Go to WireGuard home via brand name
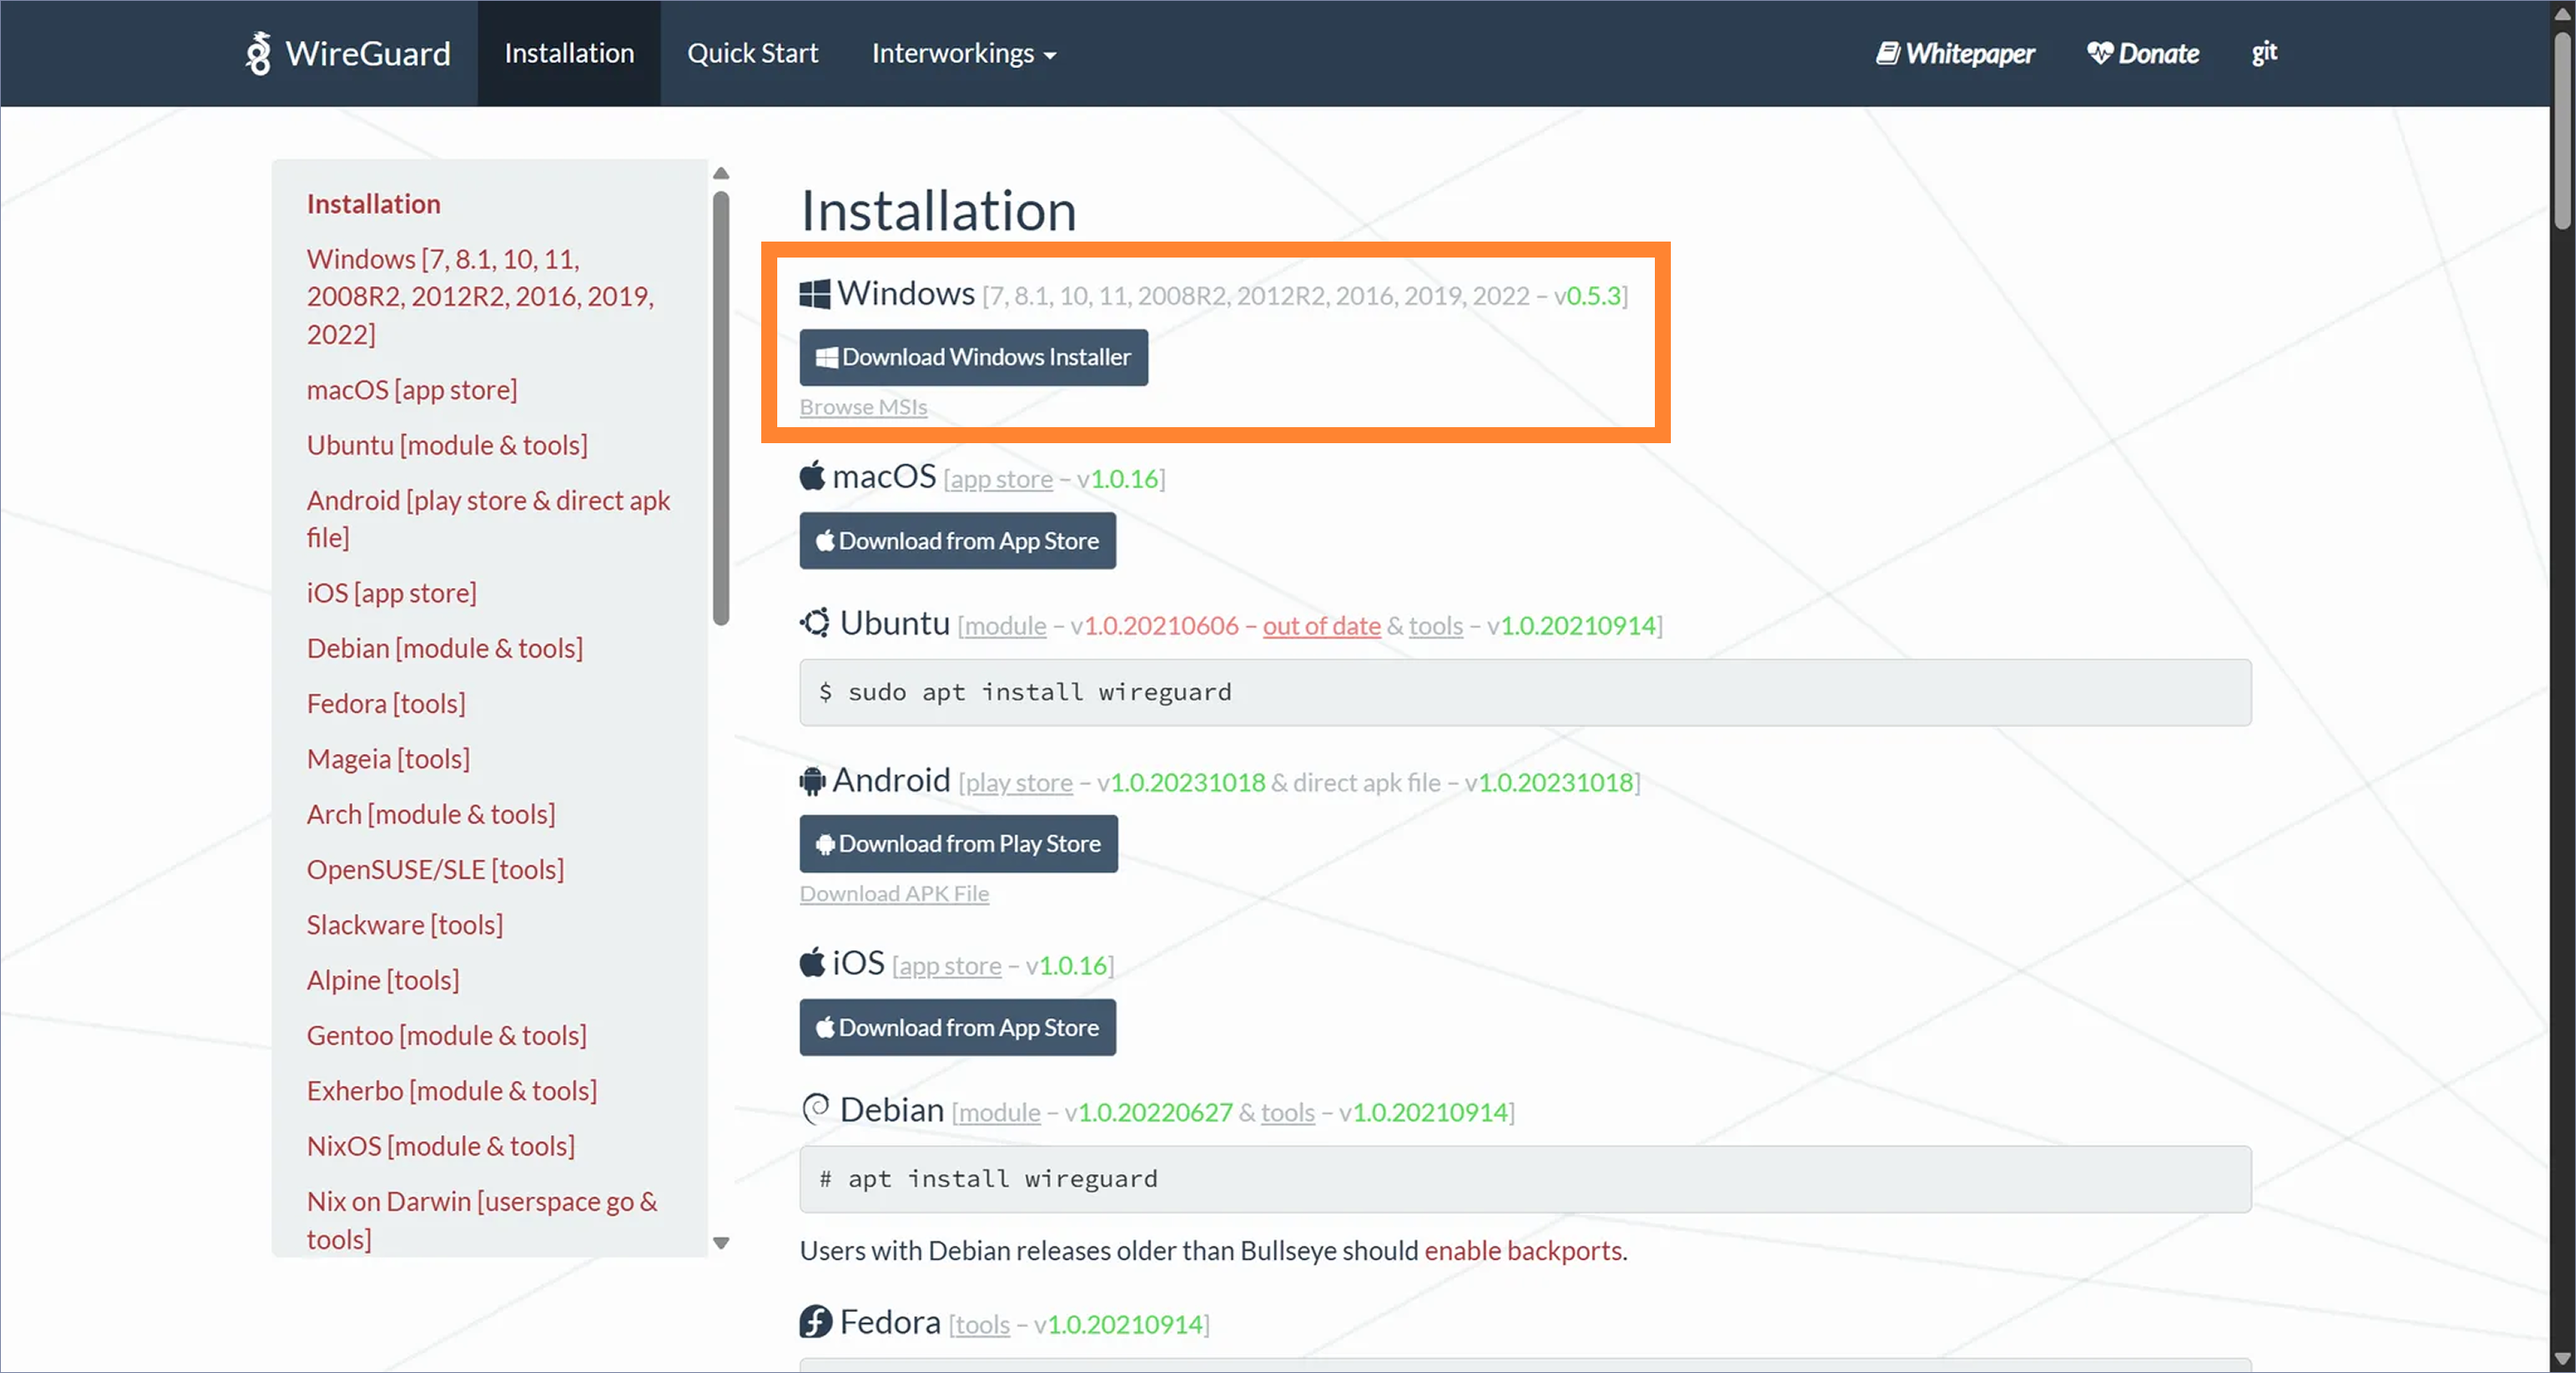The height and width of the screenshot is (1373, 2576). pyautogui.click(x=368, y=53)
